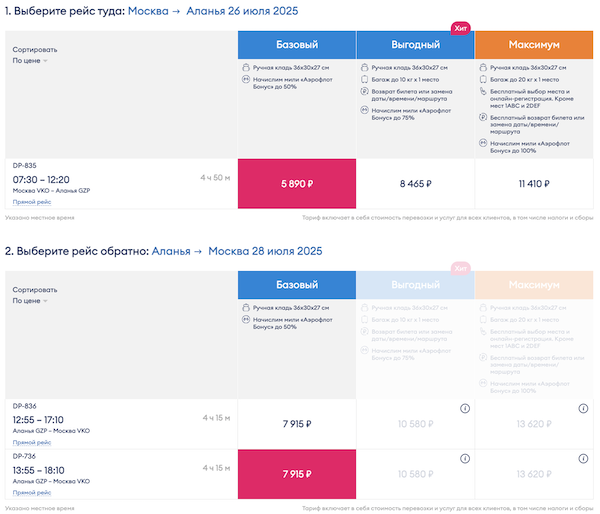Click info icon for DP-836 Выгодный fare
The width and height of the screenshot is (600, 514).
pos(465,408)
